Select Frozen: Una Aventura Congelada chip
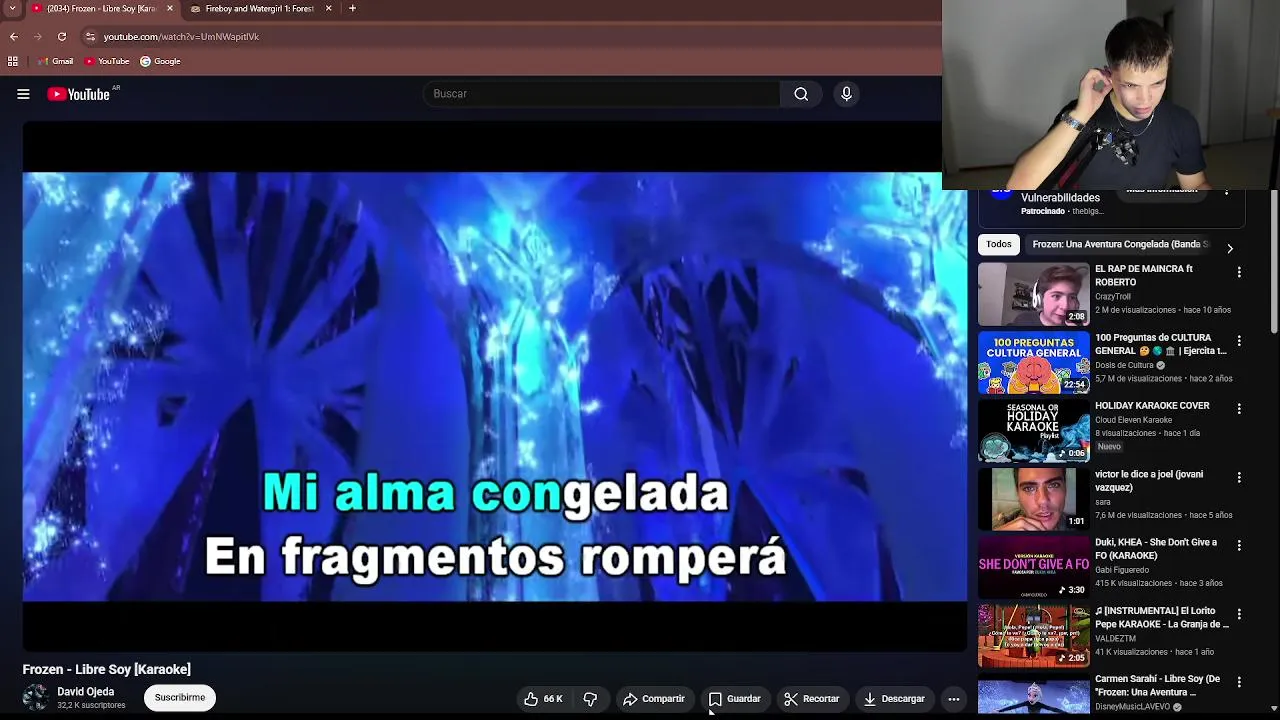1280x720 pixels. pos(1119,244)
